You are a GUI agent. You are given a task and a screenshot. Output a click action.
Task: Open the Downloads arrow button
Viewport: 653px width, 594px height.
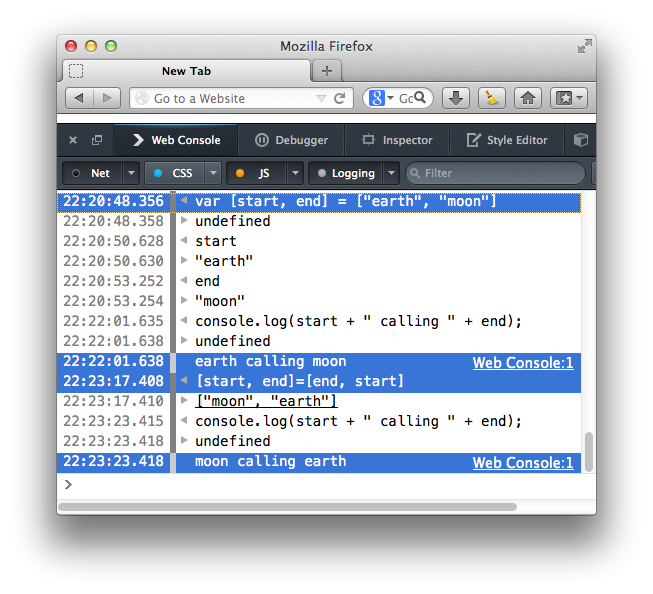click(x=456, y=98)
